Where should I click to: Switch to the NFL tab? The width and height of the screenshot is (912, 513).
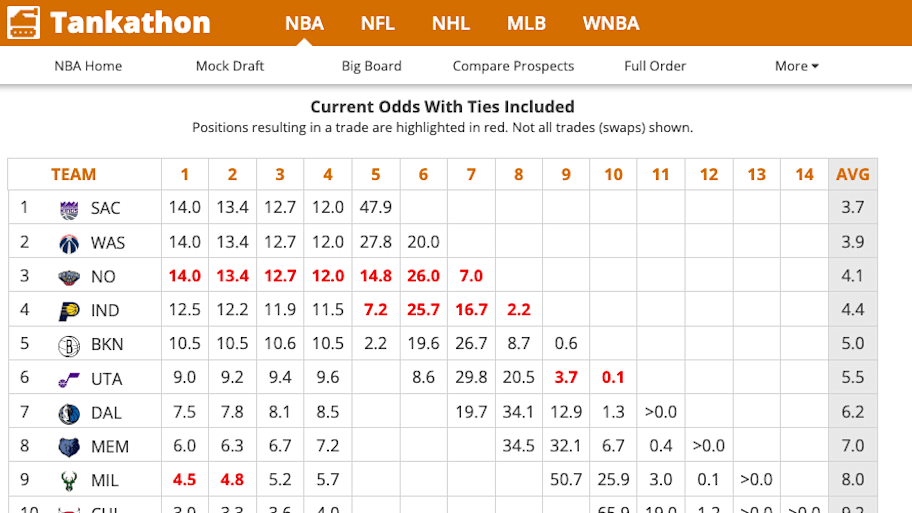click(x=377, y=23)
